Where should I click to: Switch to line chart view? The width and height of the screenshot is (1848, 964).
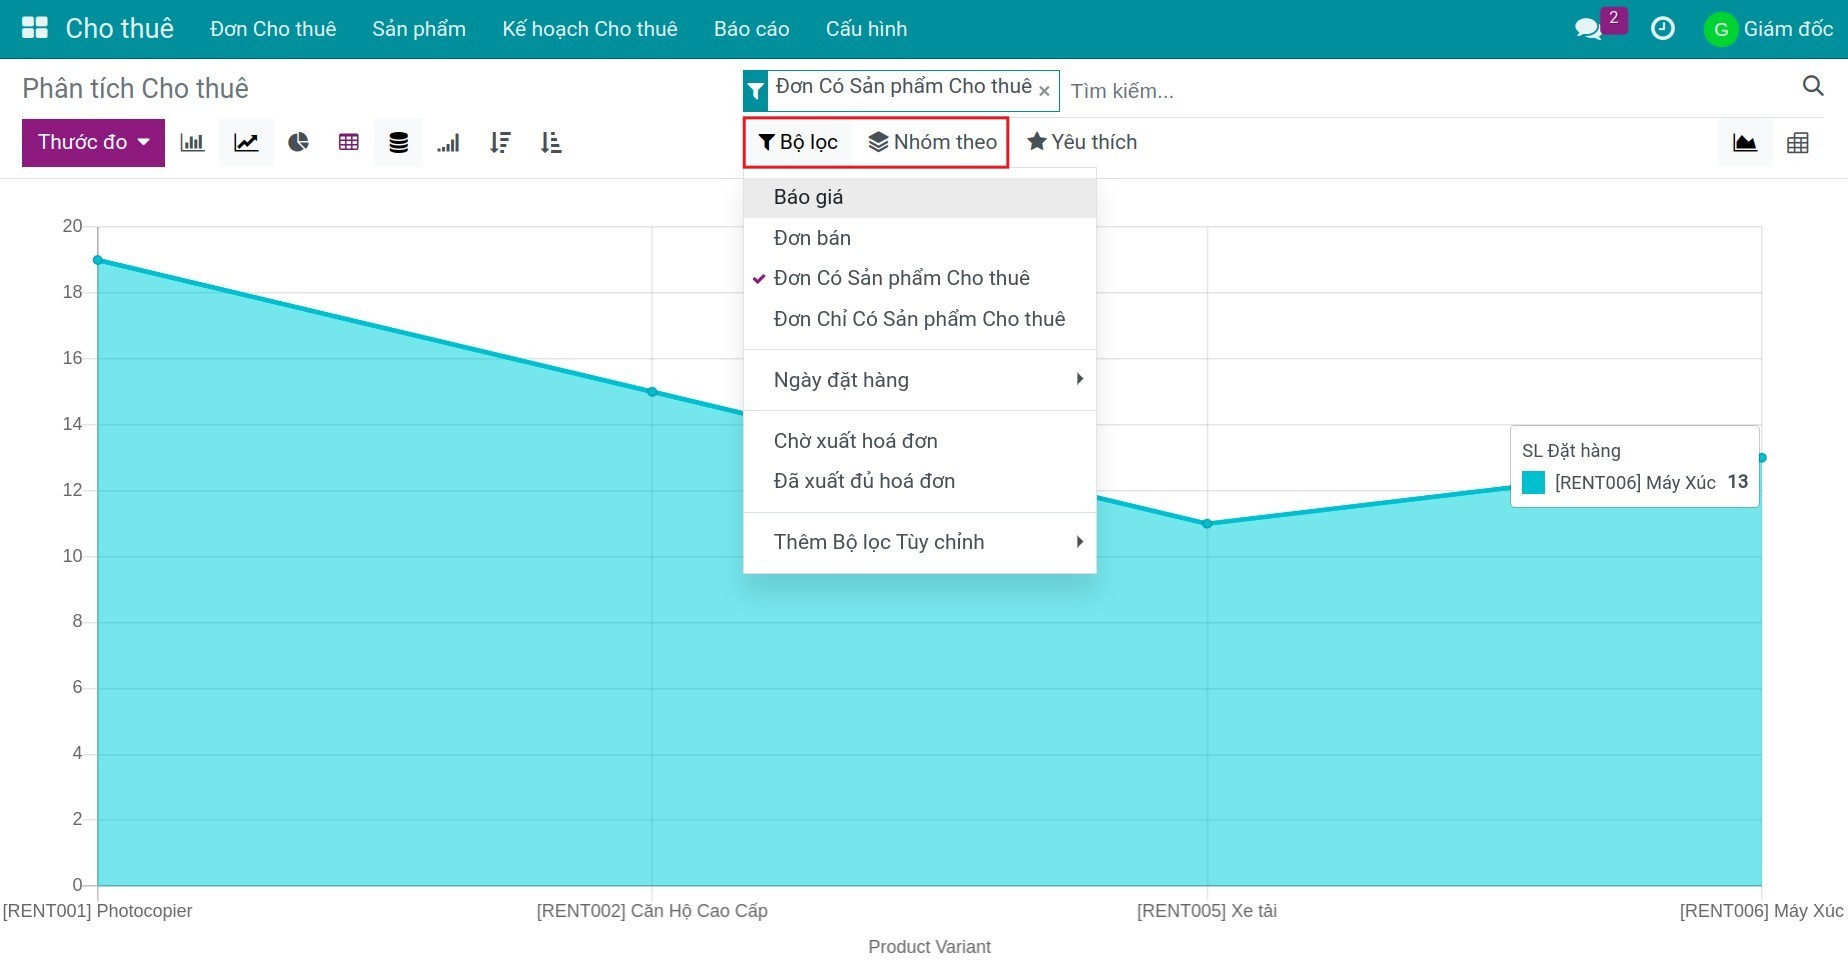246,142
